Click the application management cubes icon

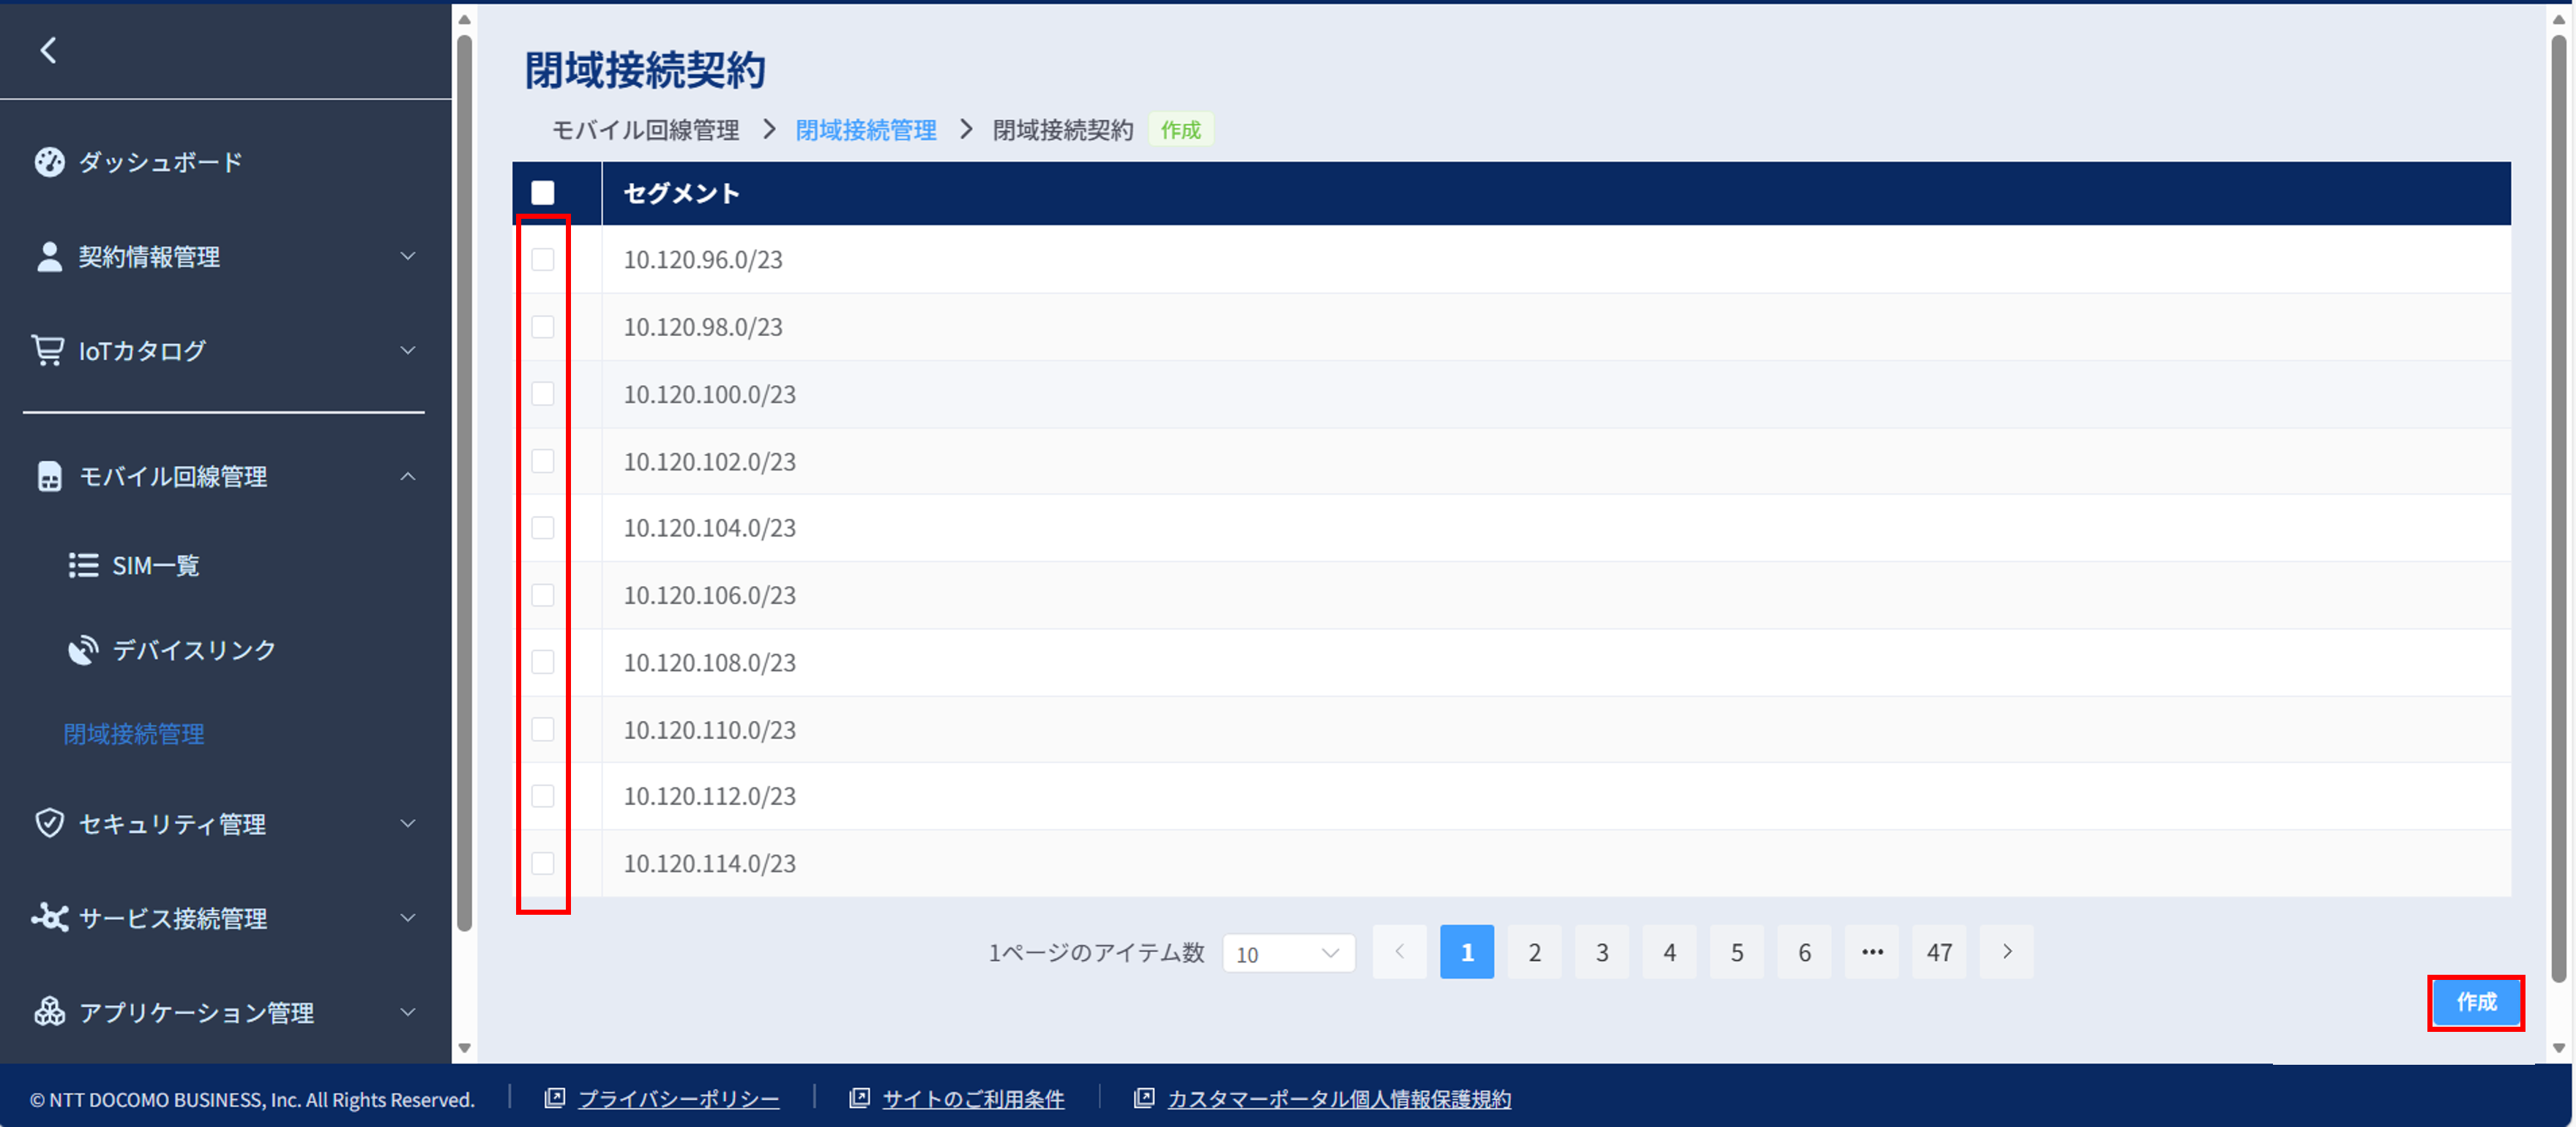click(x=49, y=1012)
